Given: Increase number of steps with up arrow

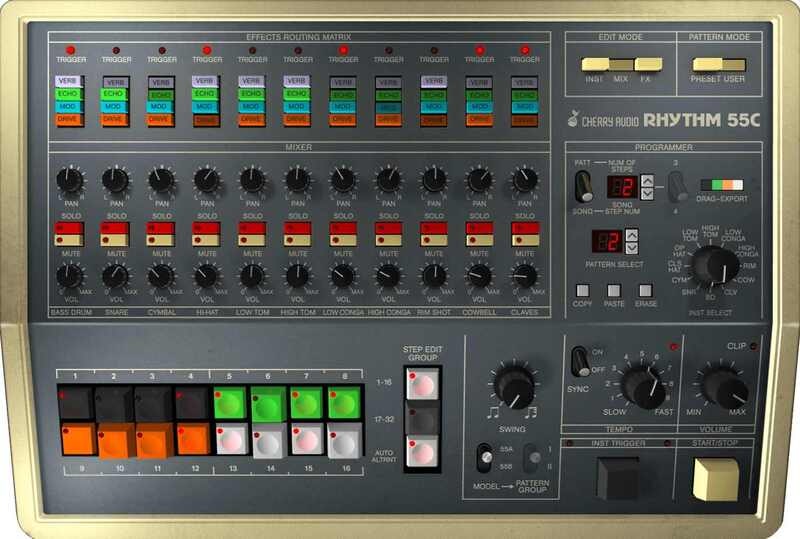Looking at the screenshot, I should point(648,181).
